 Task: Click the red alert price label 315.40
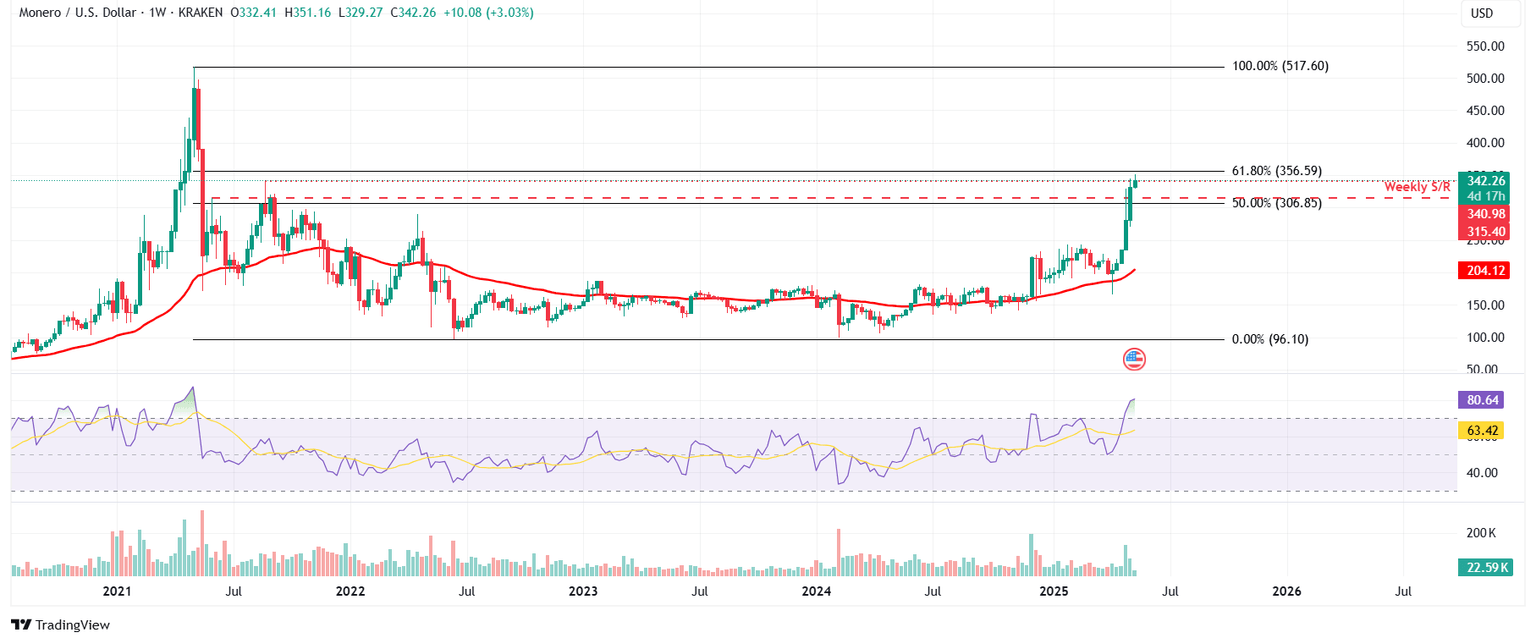pyautogui.click(x=1486, y=230)
